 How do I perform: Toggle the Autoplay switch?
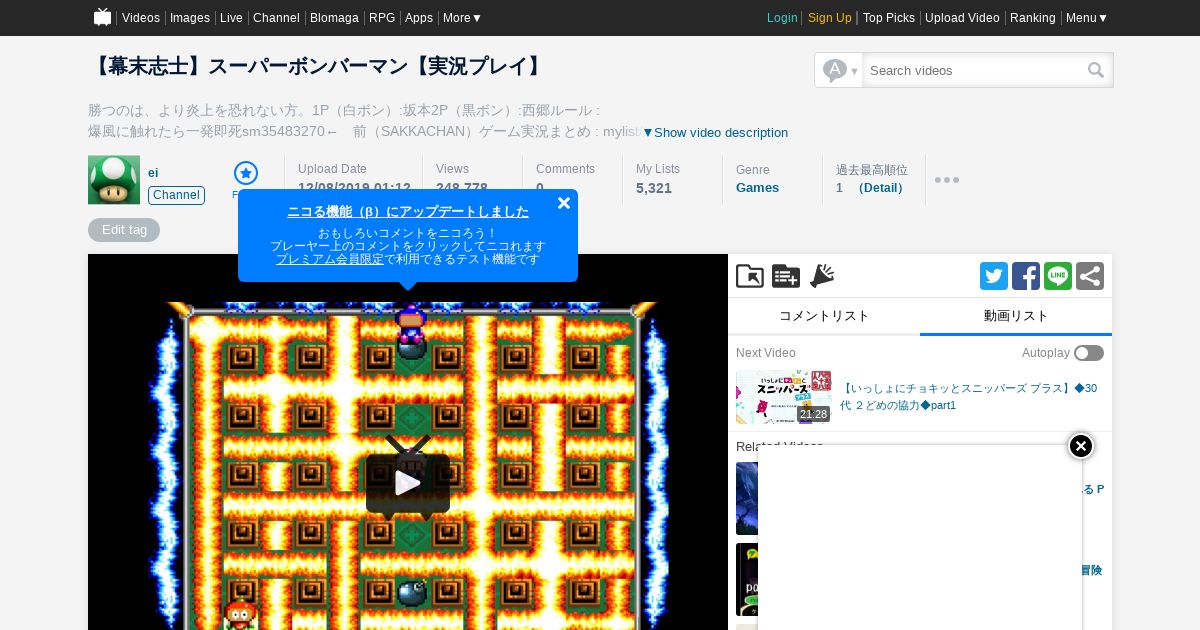coord(1089,353)
